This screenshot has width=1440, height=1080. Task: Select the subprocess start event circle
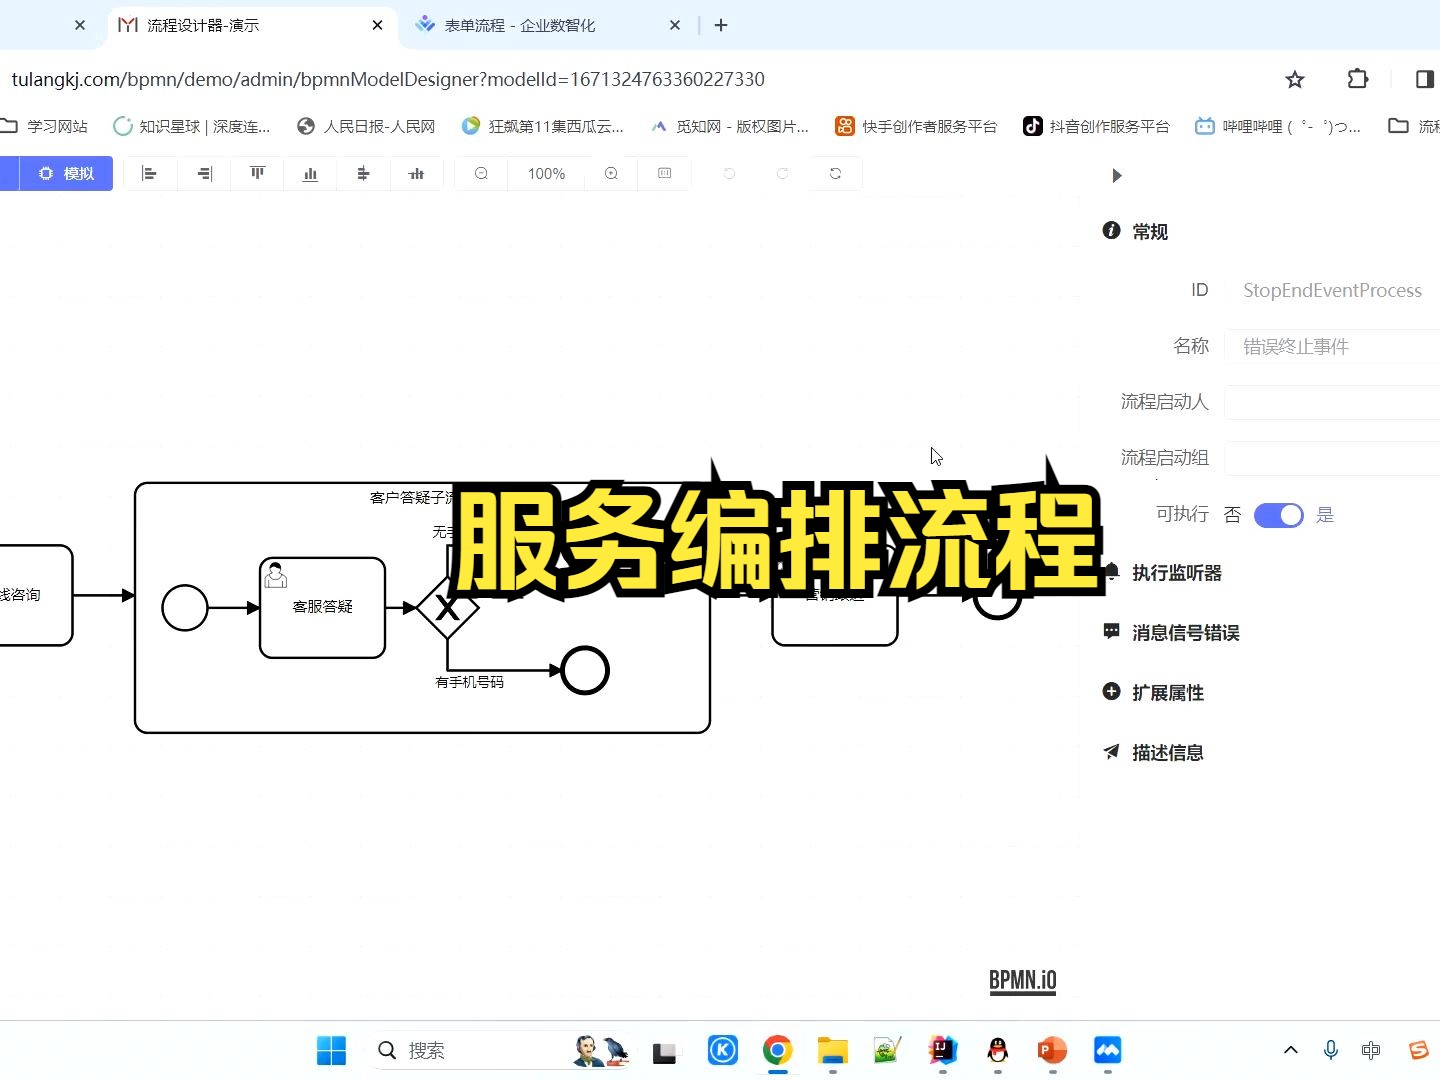tap(185, 607)
